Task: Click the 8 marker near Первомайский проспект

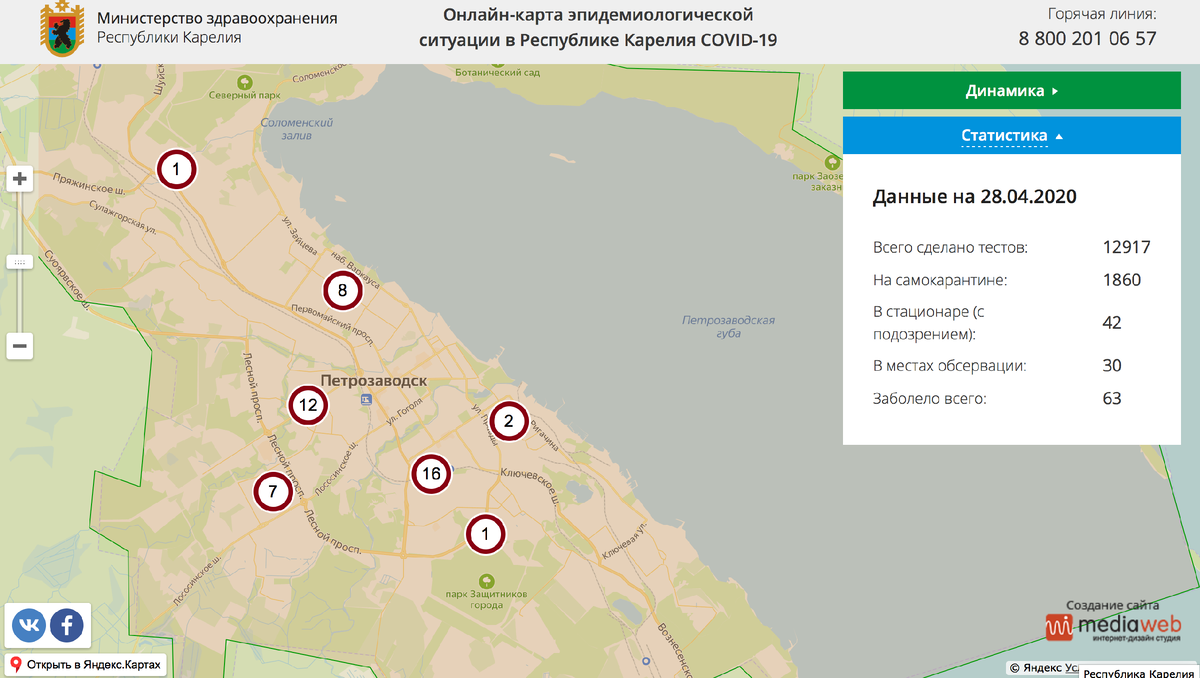Action: click(342, 290)
